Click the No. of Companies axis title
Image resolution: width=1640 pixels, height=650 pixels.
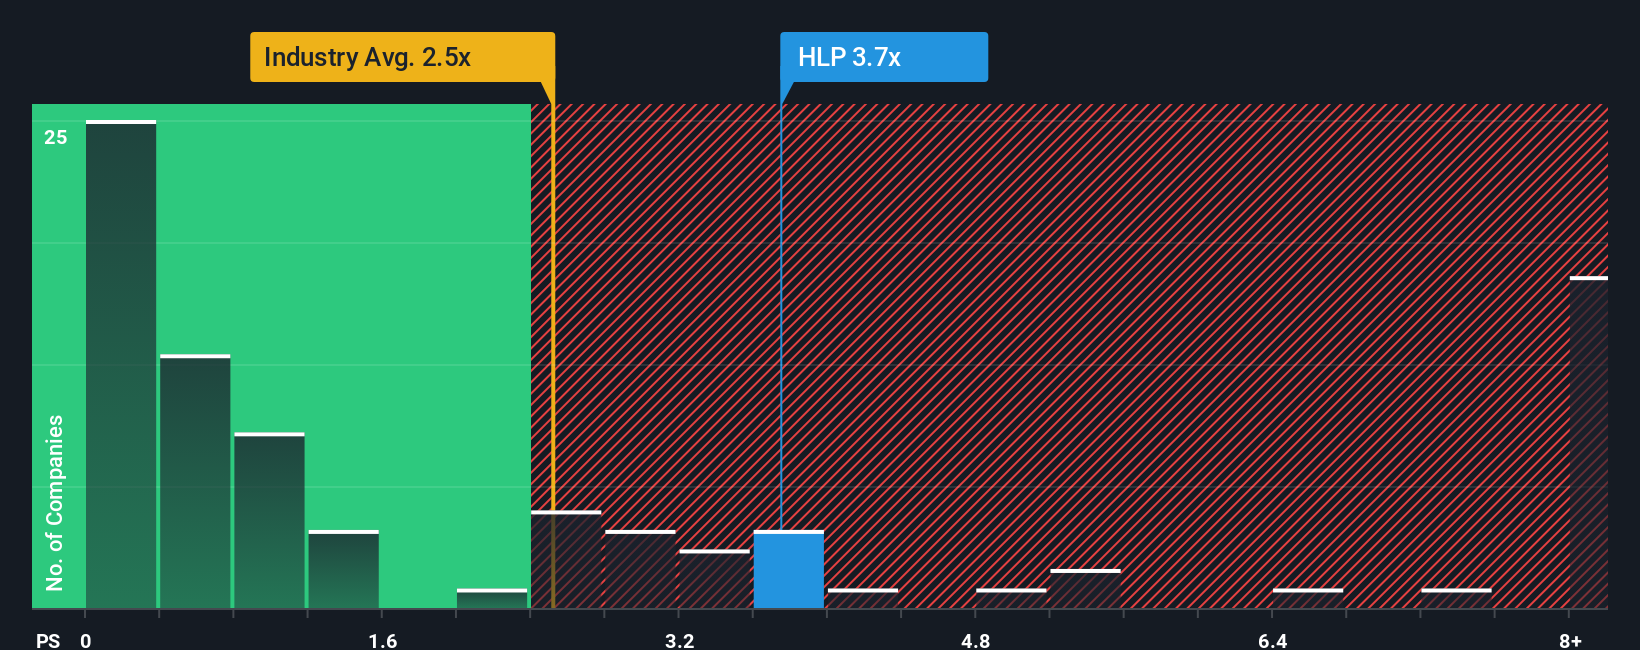coord(55,502)
